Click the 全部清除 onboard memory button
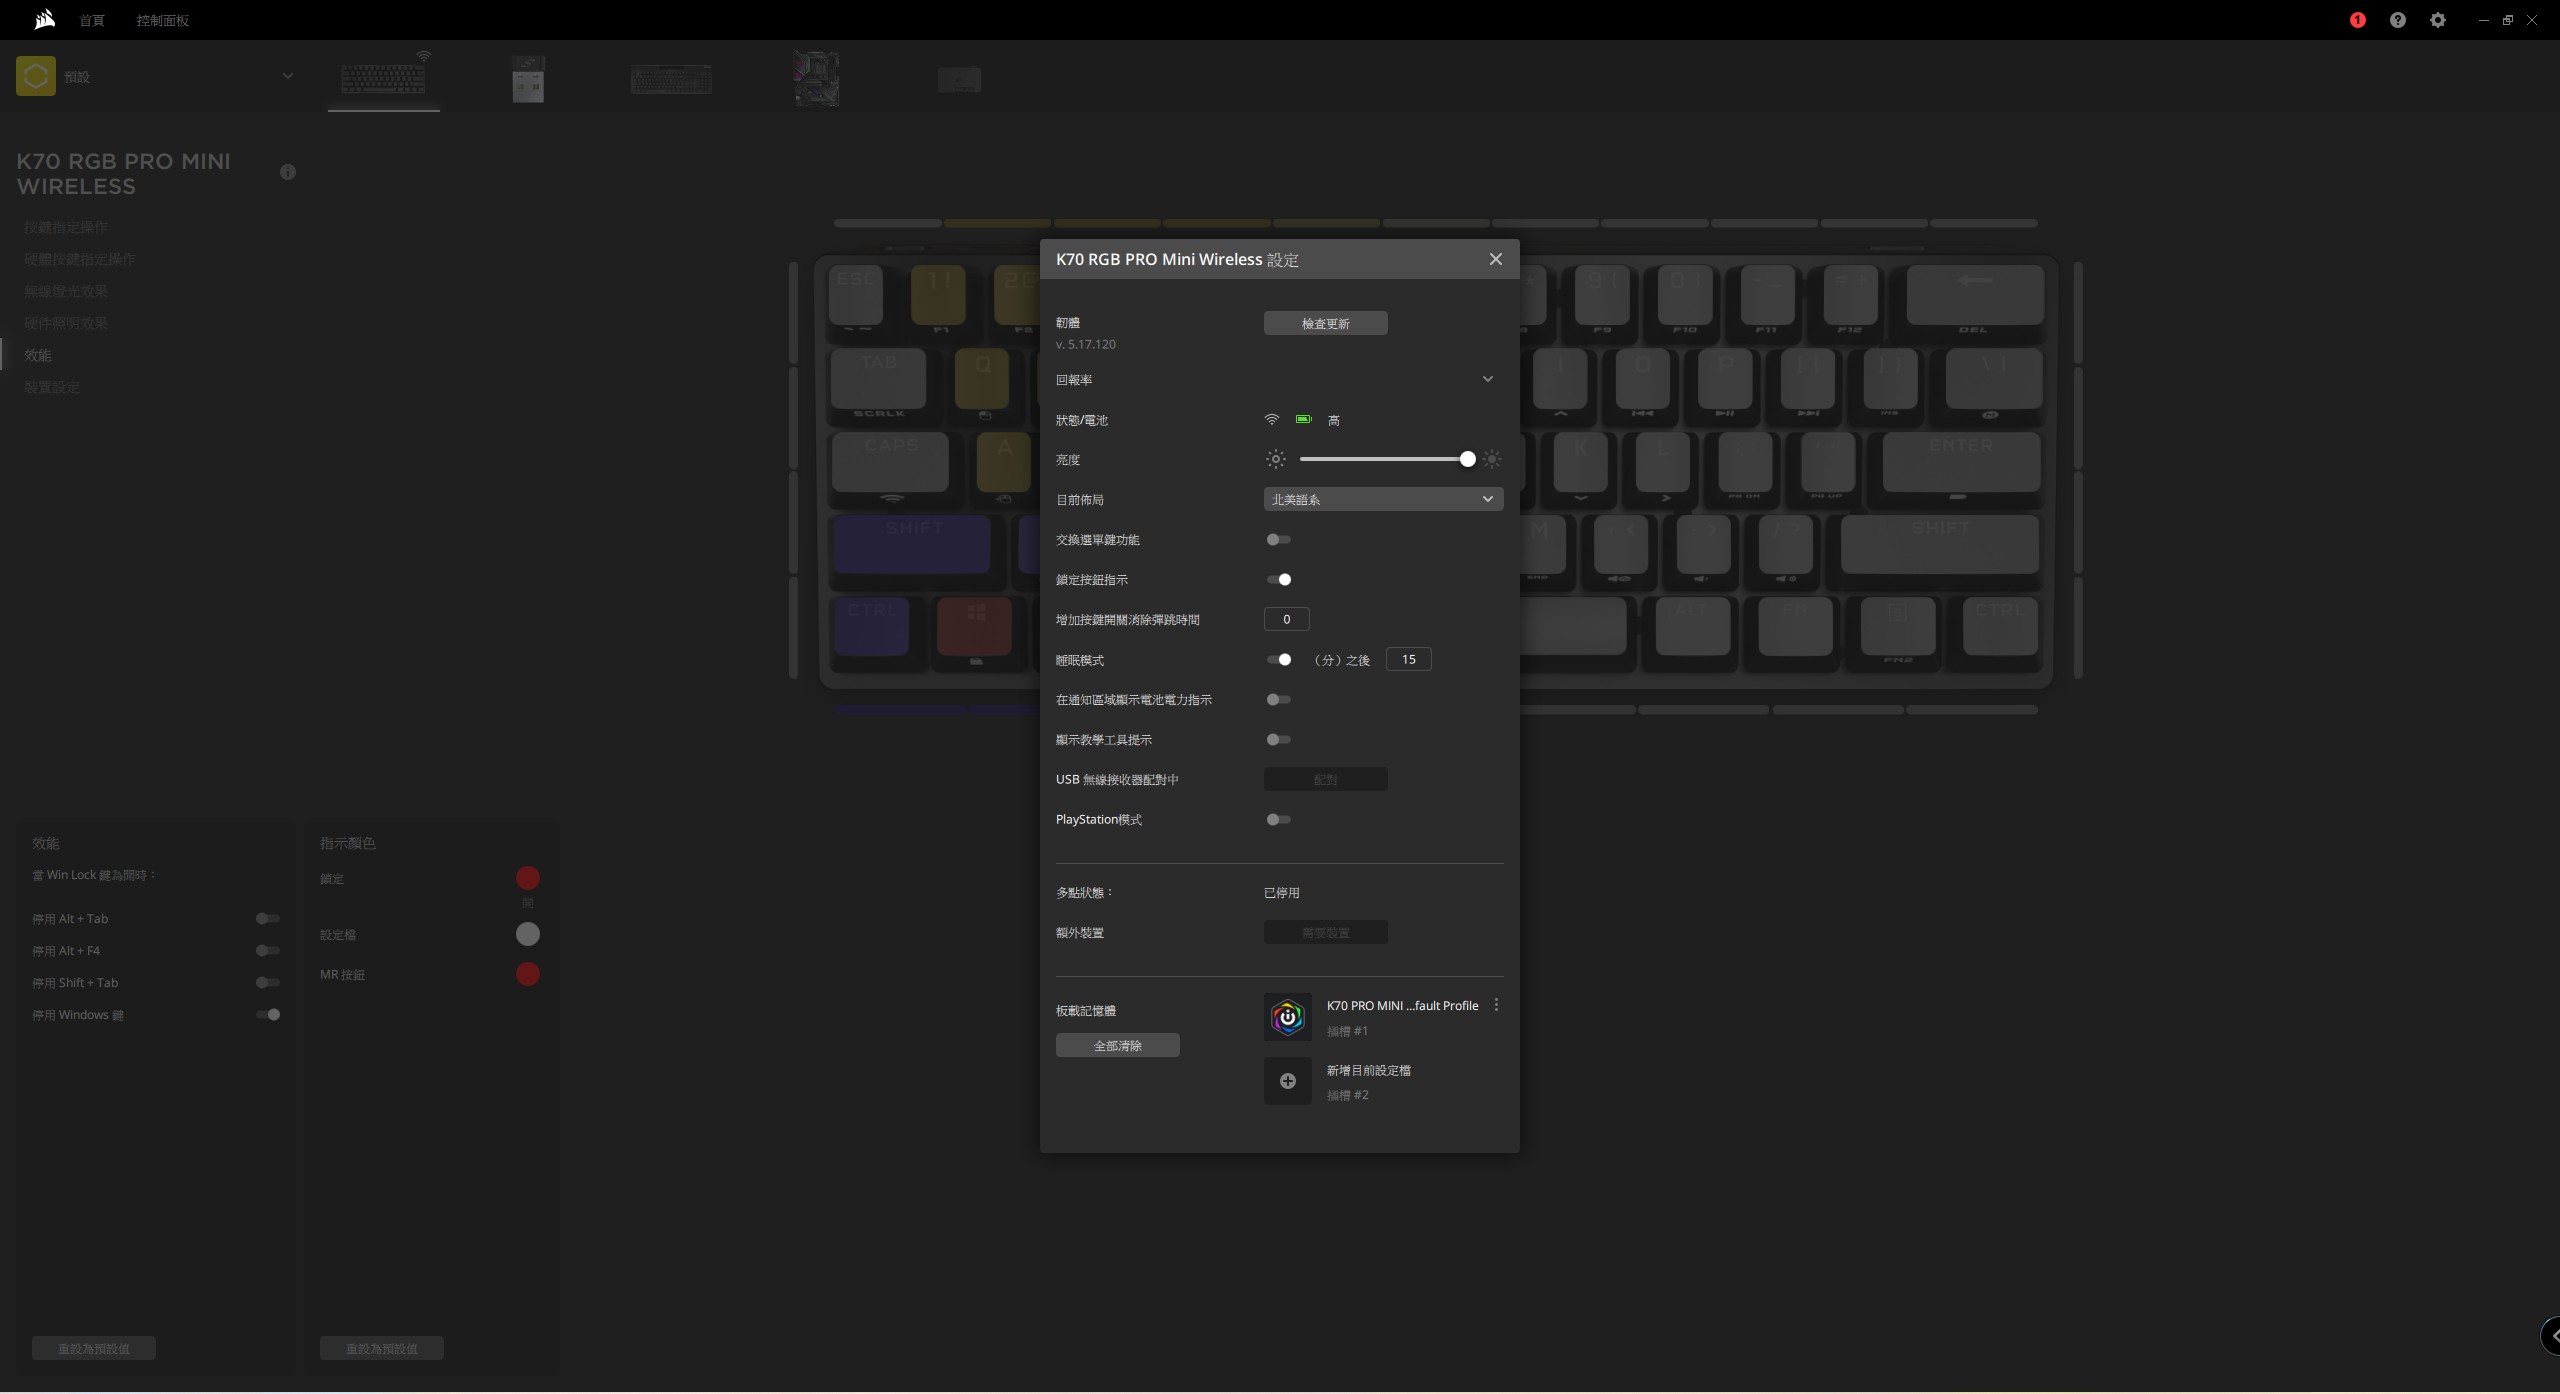 pos(1117,1045)
